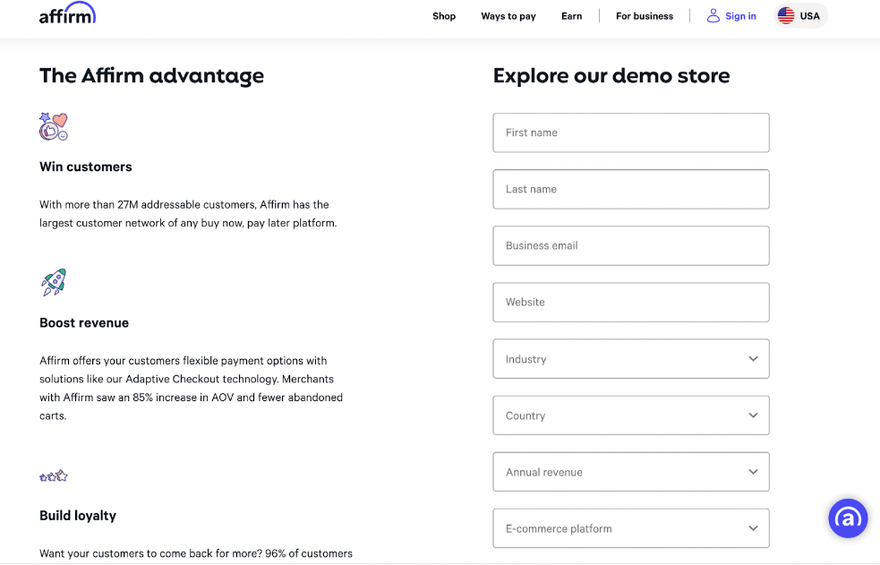
Task: Focus the Business email field
Action: click(x=631, y=246)
